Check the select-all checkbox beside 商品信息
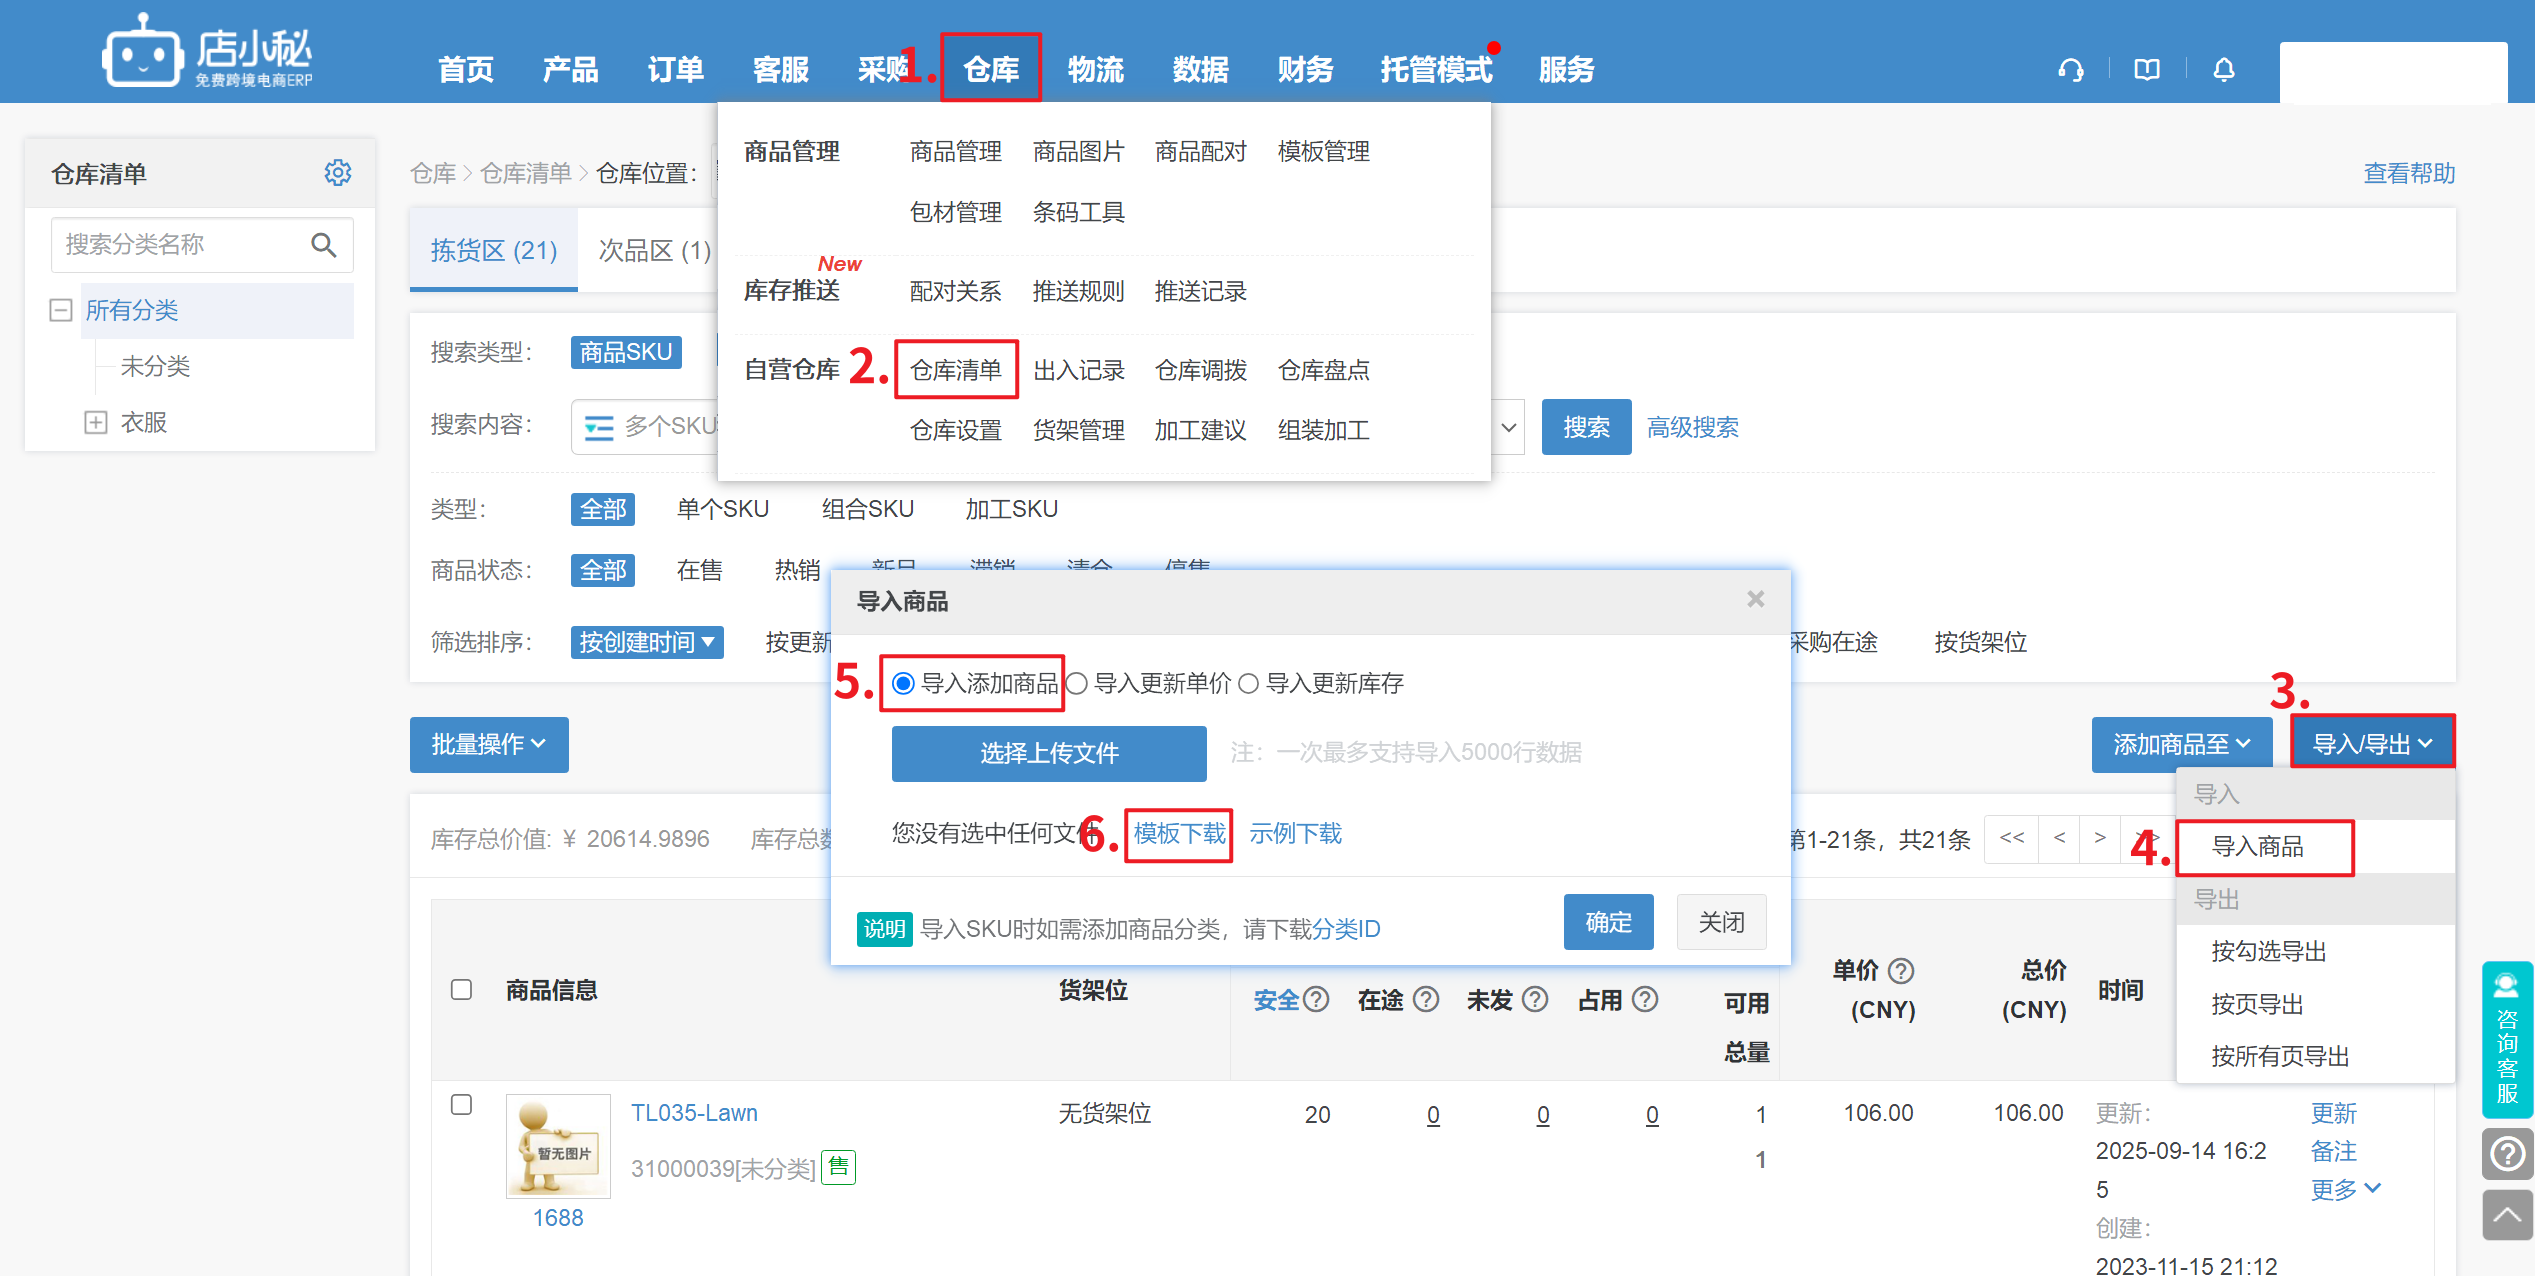This screenshot has height=1276, width=2535. click(461, 989)
